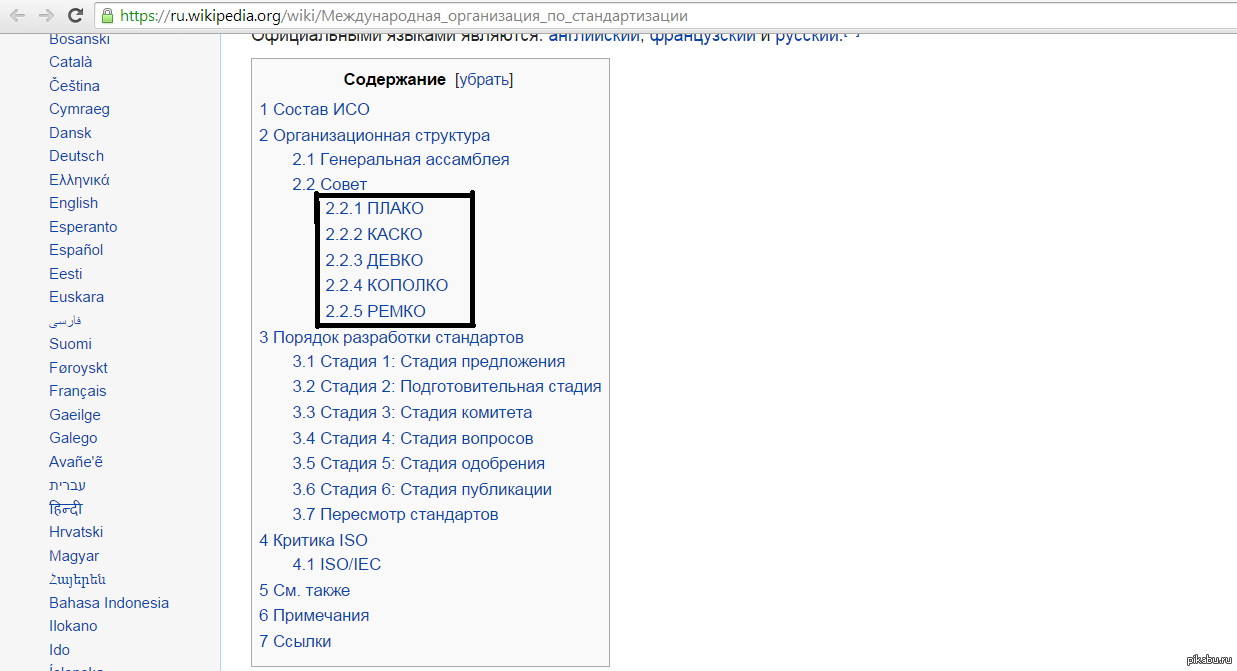Hide contents via the 'убрать' toggle
1237x671 pixels.
pos(484,80)
